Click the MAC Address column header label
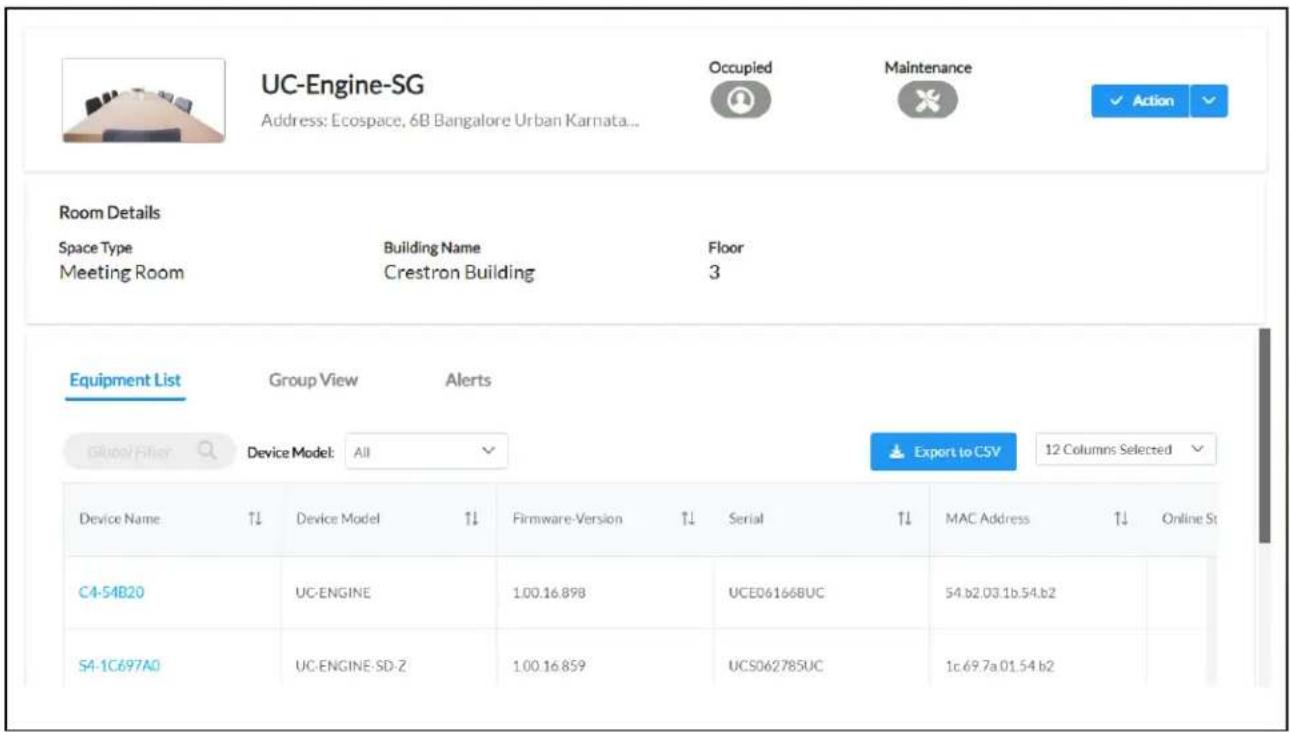The width and height of the screenshot is (1290, 732). click(987, 519)
